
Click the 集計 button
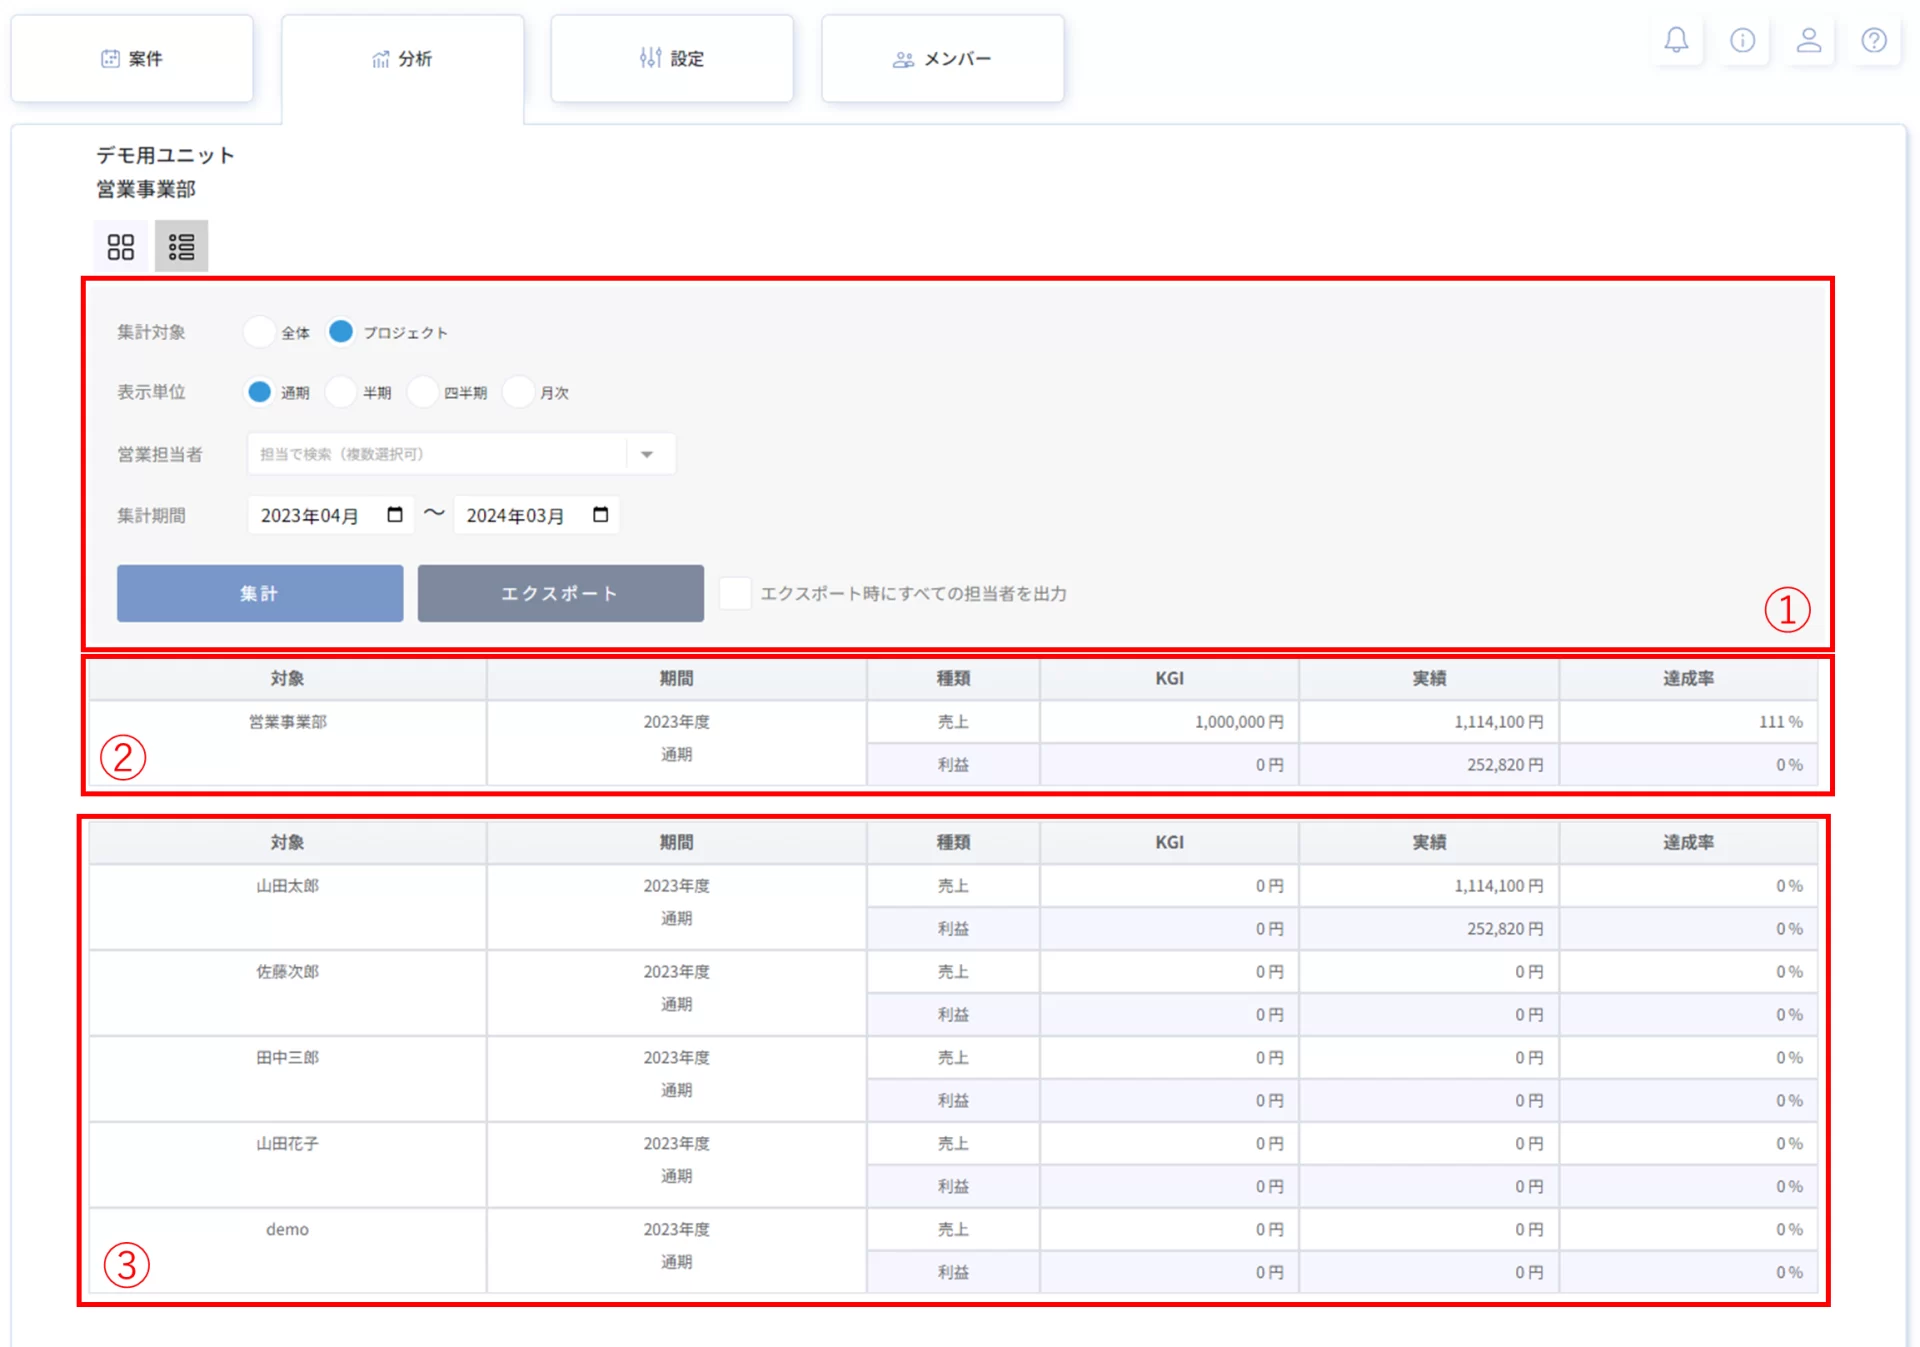point(260,593)
